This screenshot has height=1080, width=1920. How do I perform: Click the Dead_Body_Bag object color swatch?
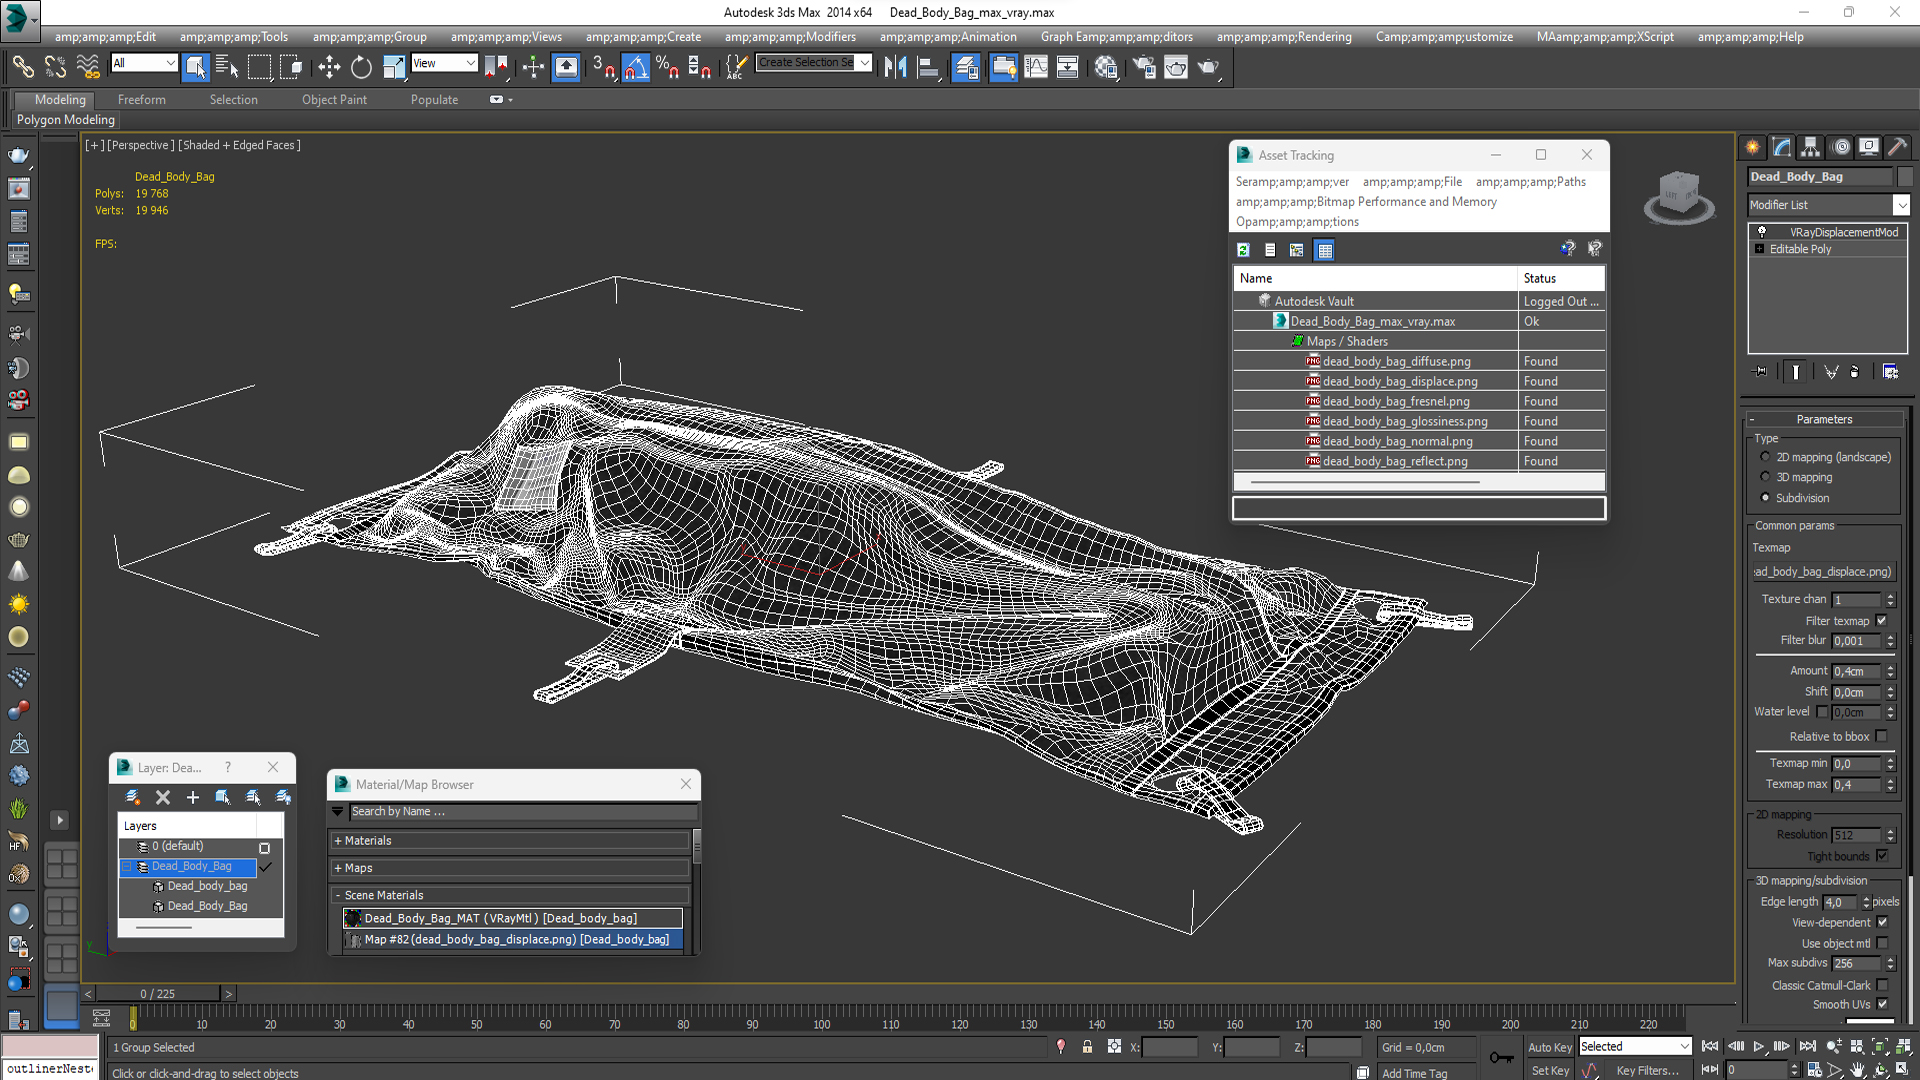[x=1905, y=177]
